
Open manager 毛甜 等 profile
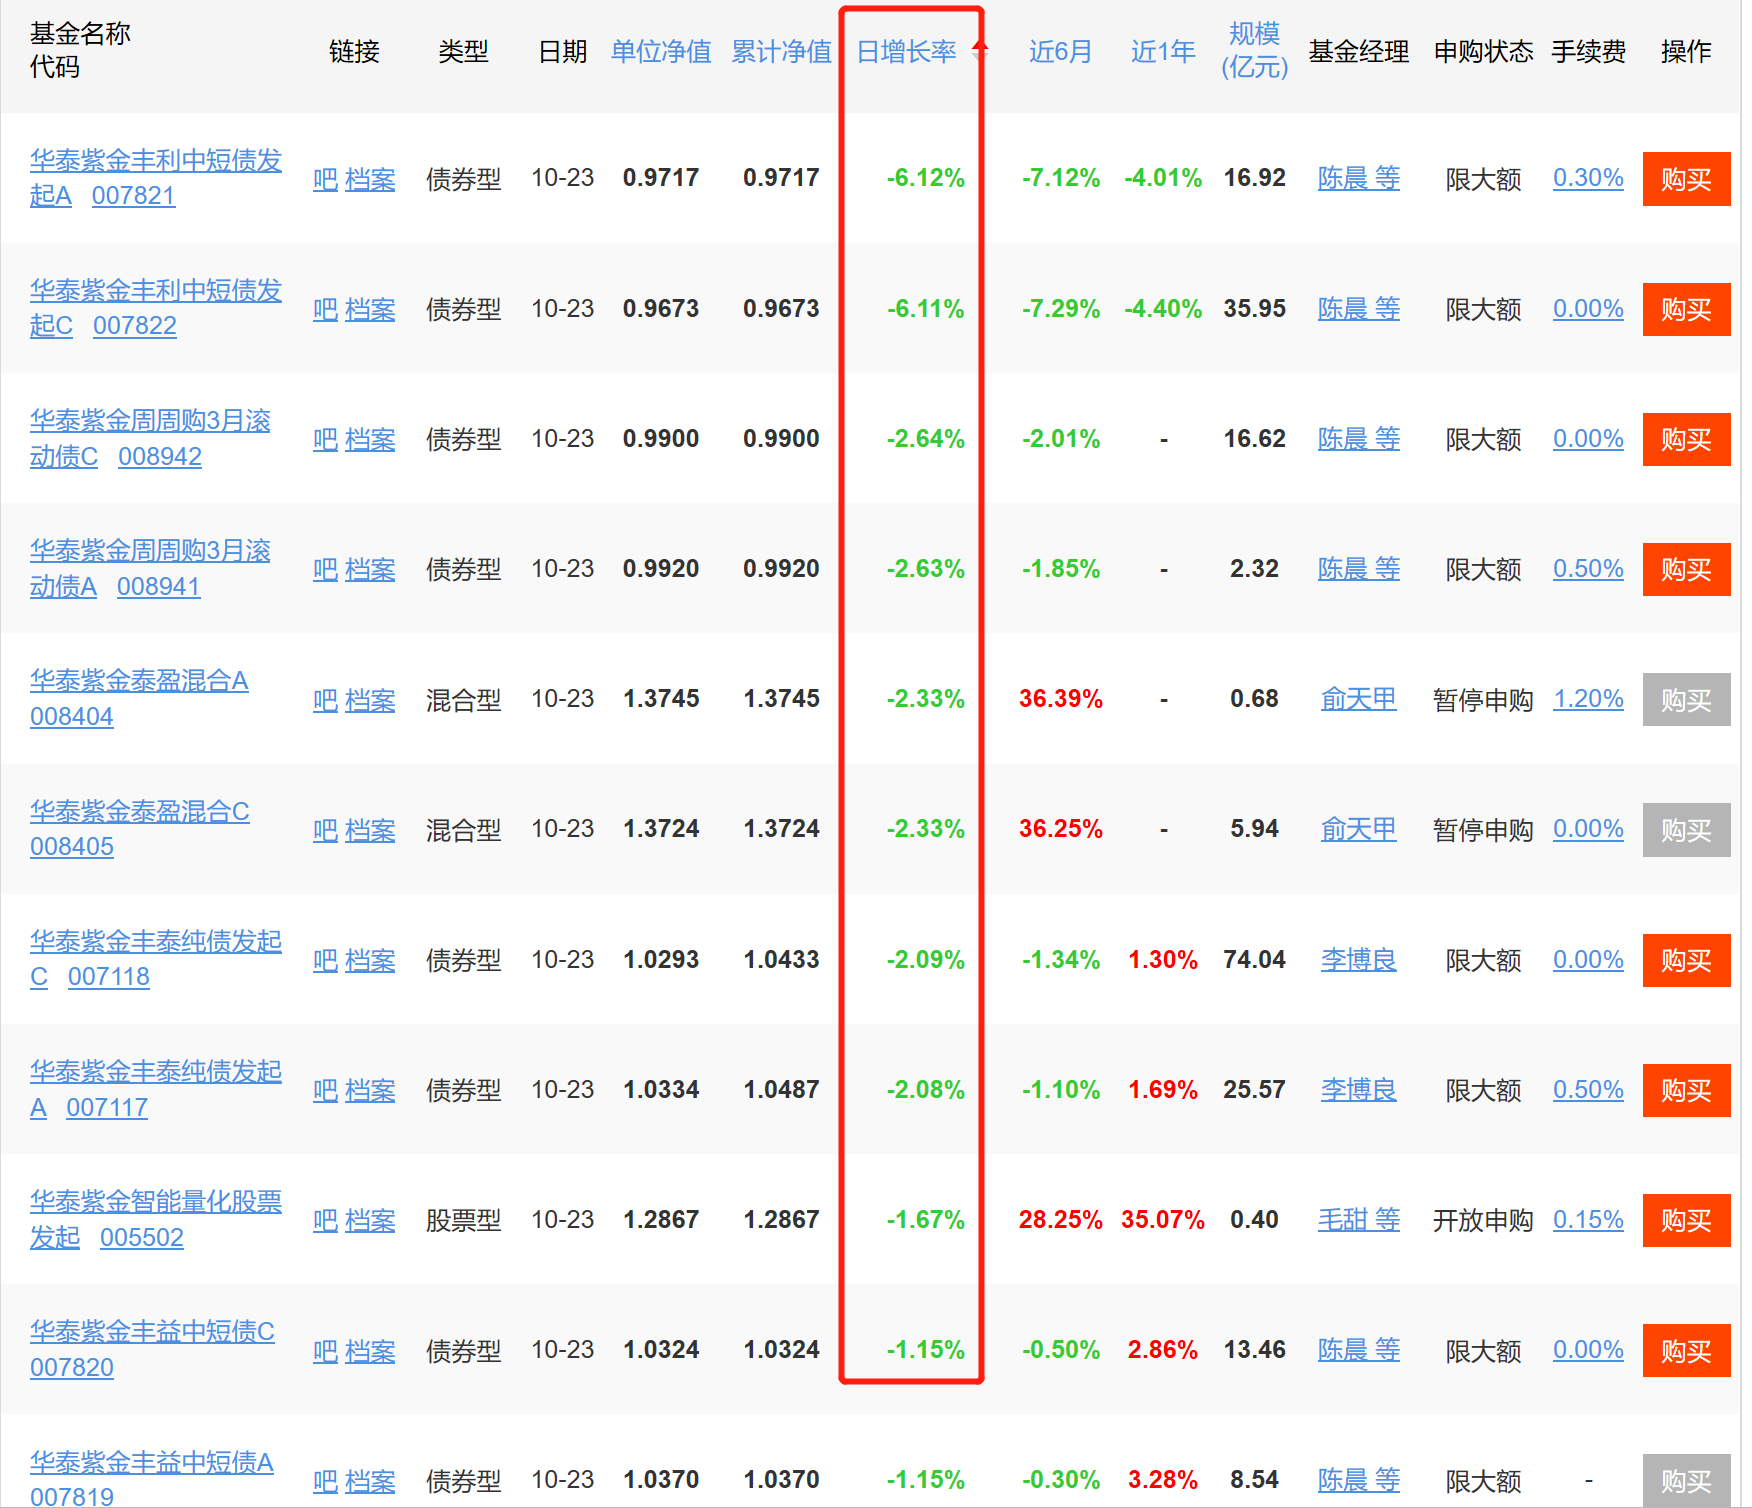(x=1358, y=1220)
